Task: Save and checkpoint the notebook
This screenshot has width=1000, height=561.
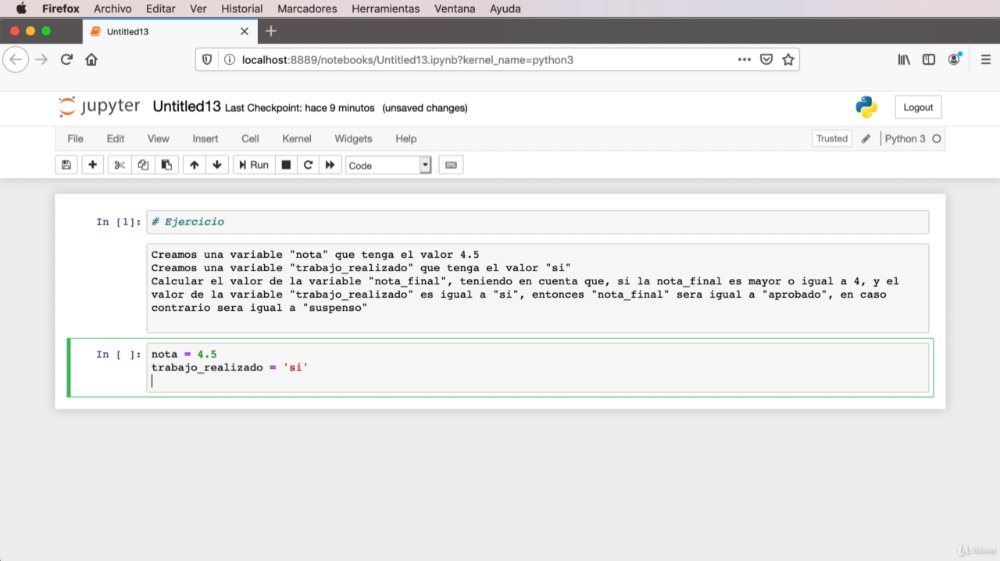Action: 66,165
